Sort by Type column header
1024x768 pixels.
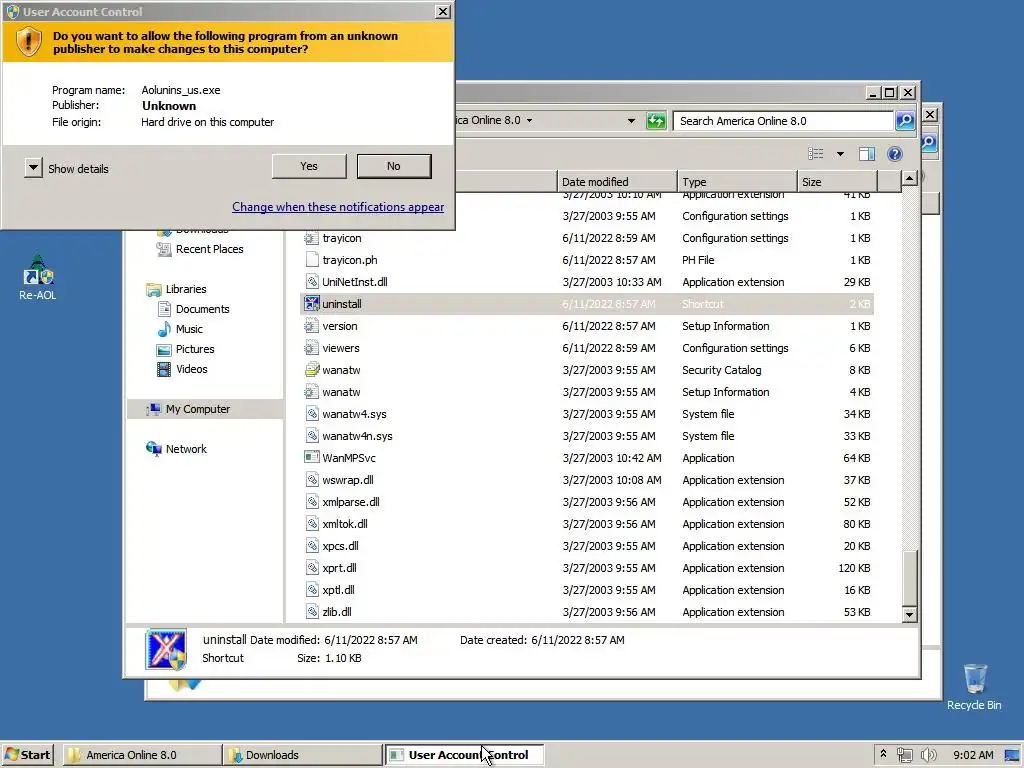pyautogui.click(x=737, y=182)
